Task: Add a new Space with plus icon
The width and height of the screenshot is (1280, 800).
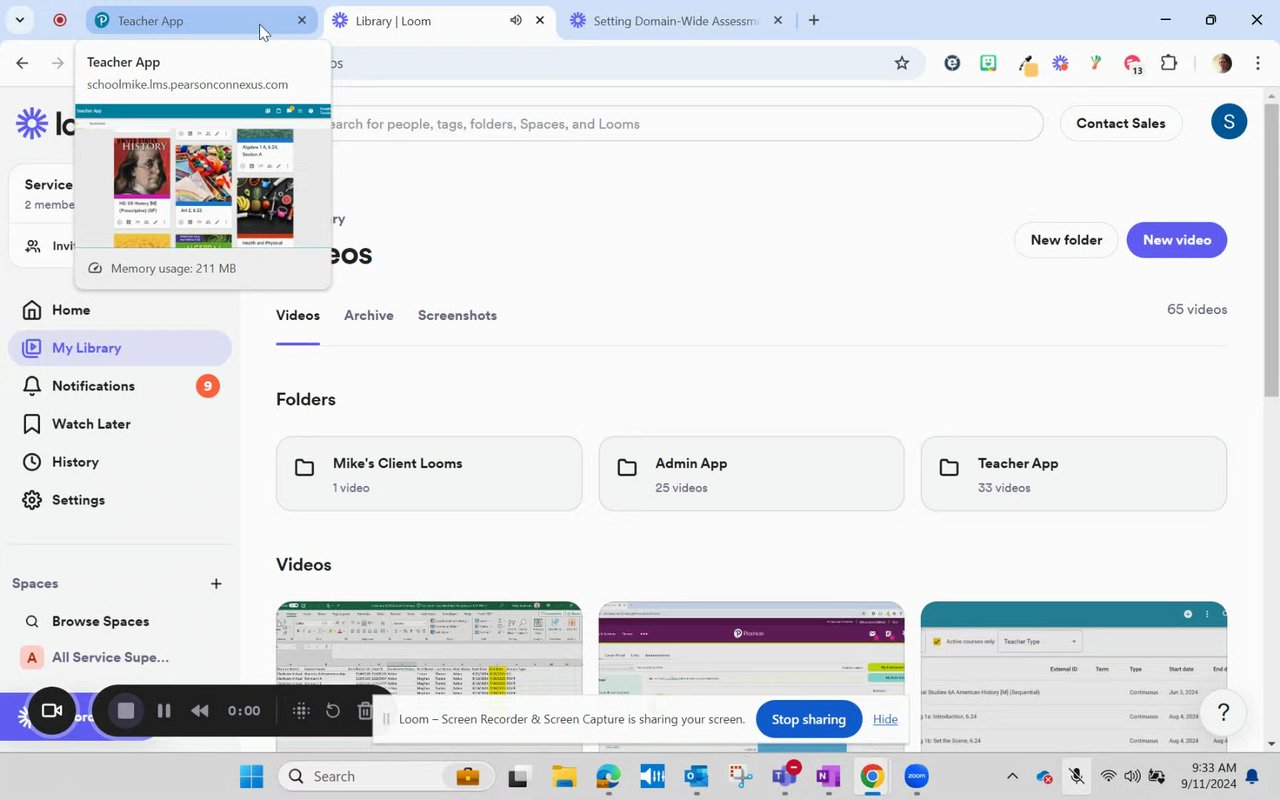Action: (x=216, y=584)
